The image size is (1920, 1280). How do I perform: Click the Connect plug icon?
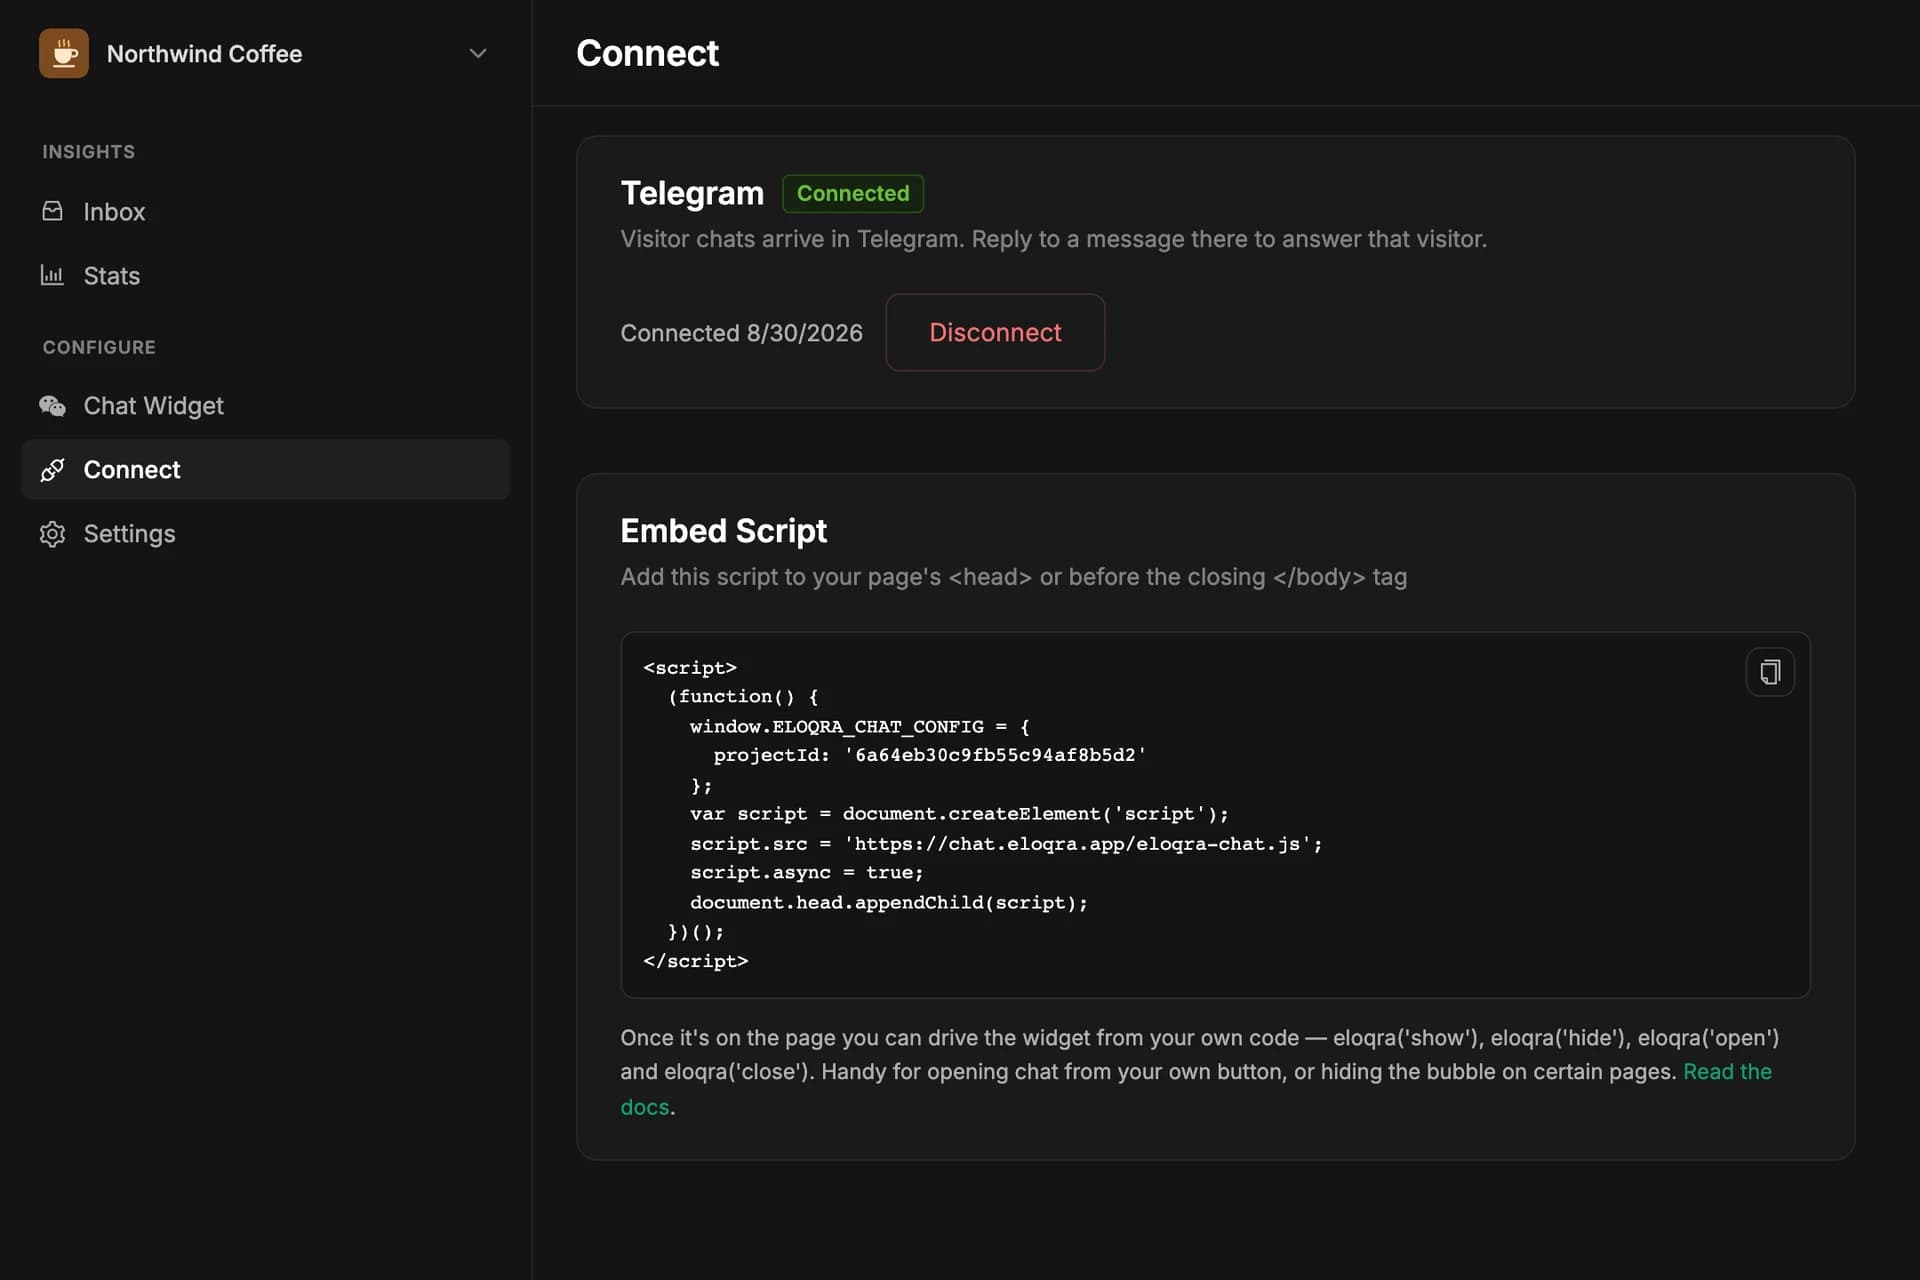(52, 469)
